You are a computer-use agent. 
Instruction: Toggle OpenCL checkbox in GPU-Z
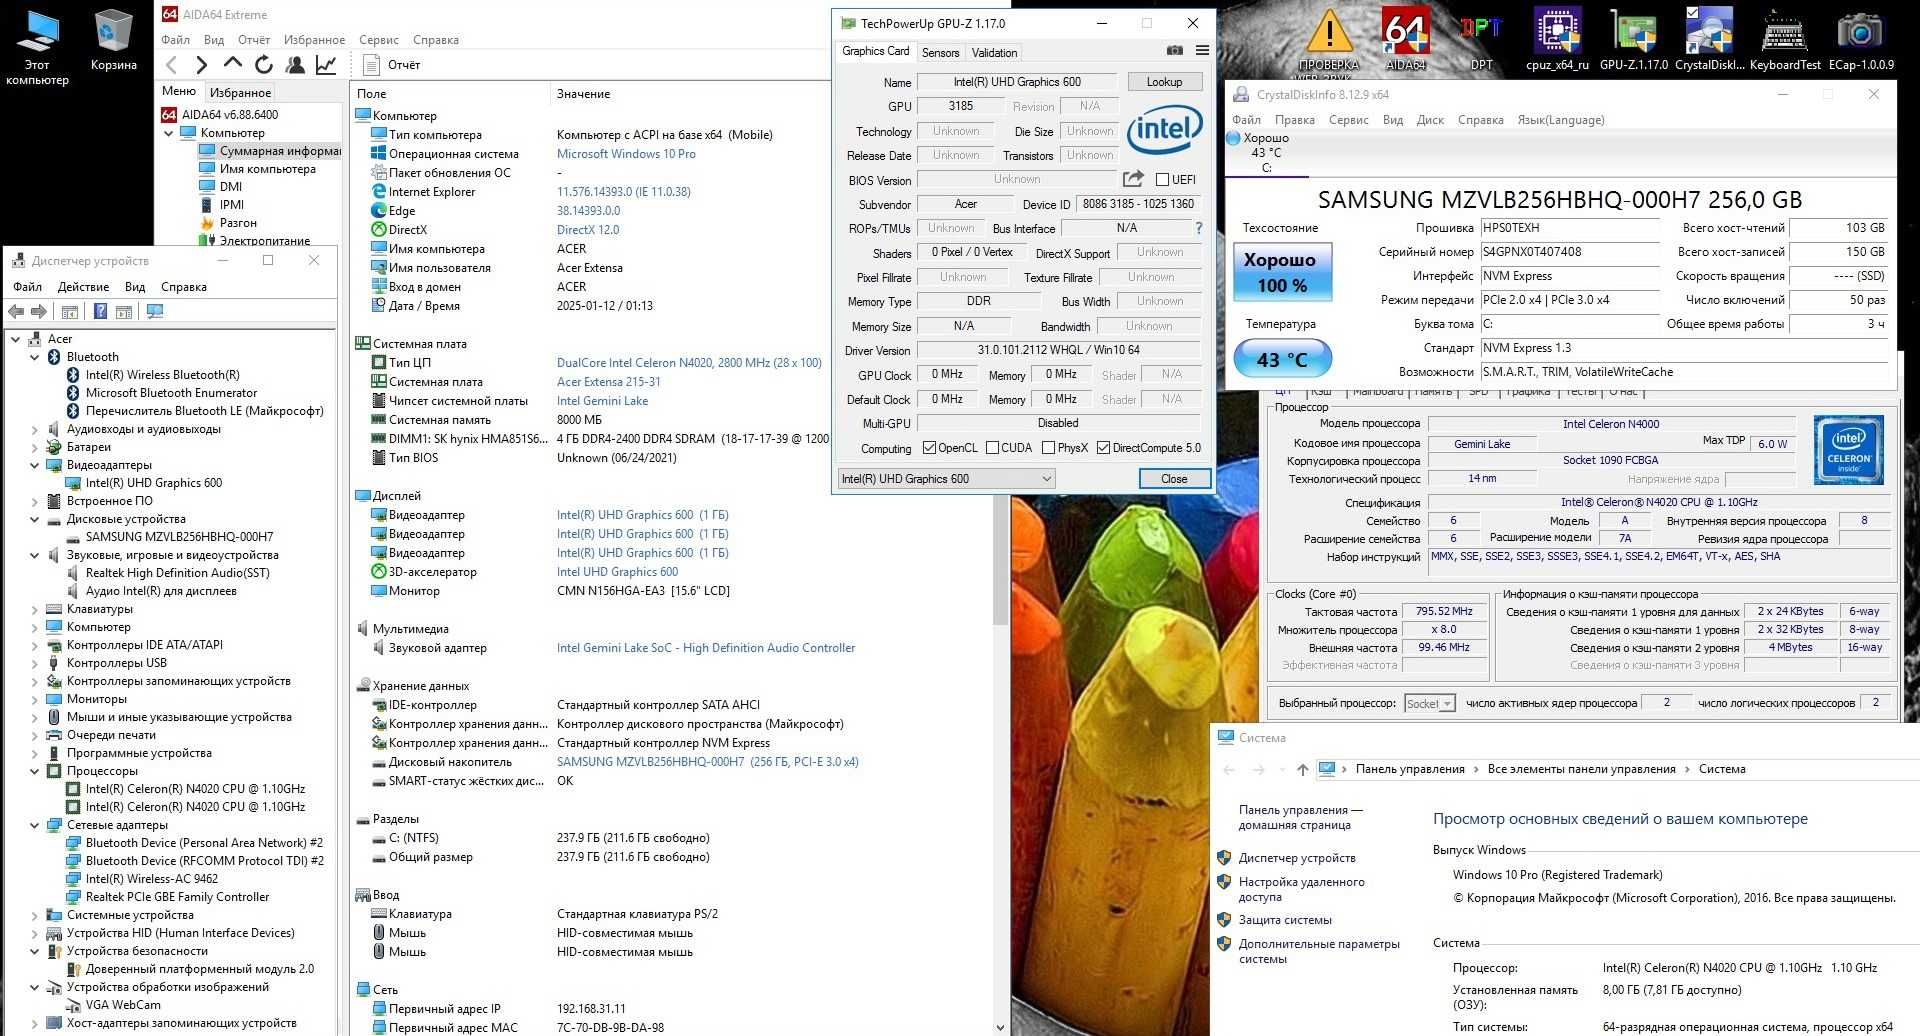[929, 448]
